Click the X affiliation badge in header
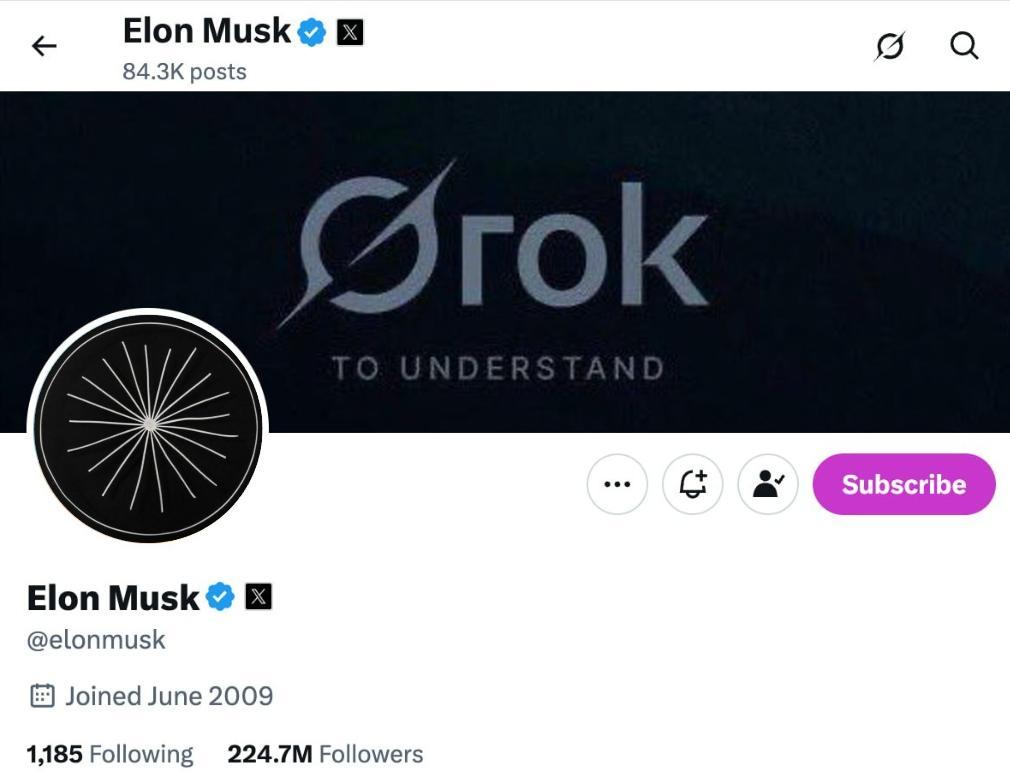Screen dimensions: 1010x784 (350, 32)
